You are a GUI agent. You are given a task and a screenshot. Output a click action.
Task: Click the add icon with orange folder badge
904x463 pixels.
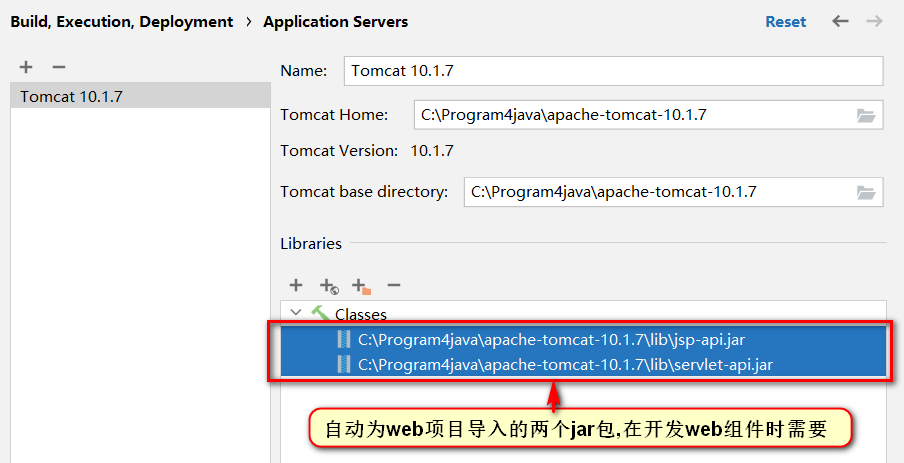361,286
